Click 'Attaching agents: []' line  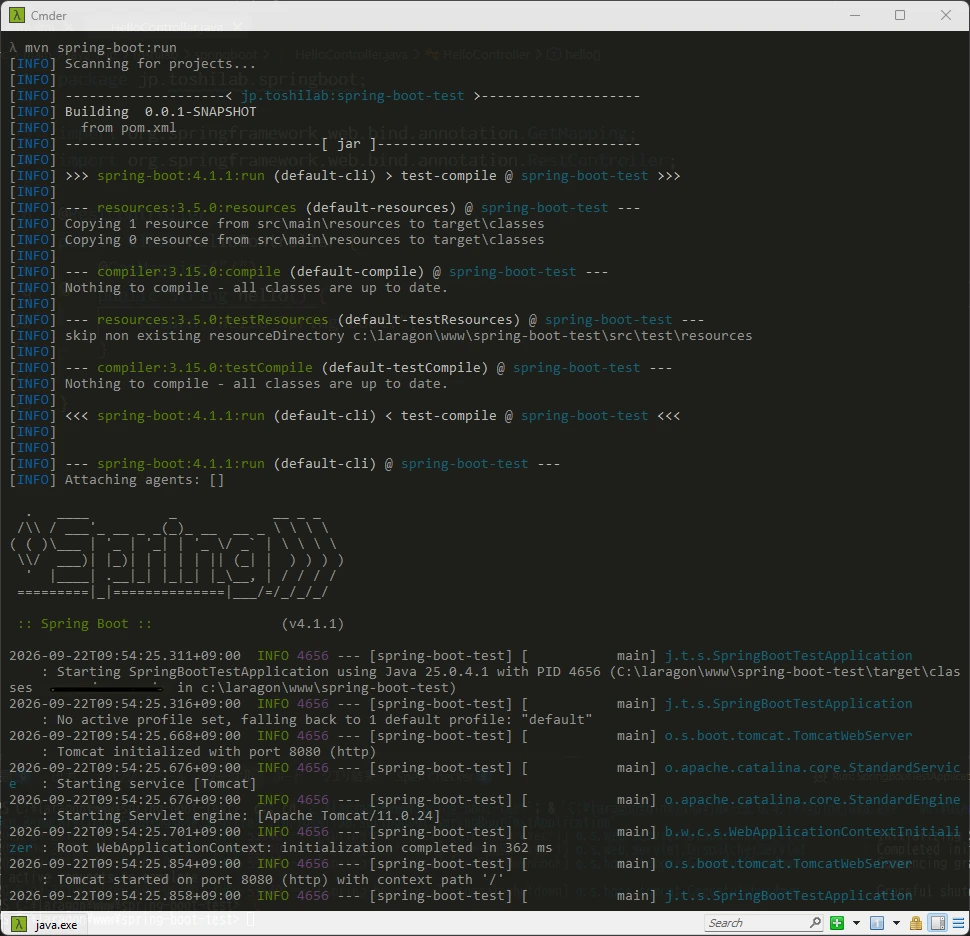coord(145,479)
